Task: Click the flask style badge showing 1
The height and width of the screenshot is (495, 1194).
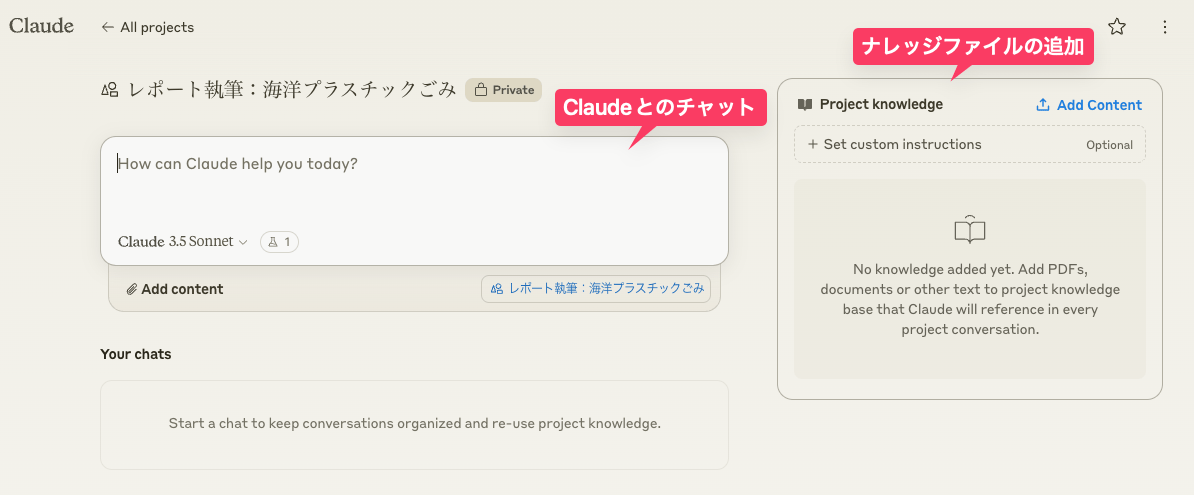Action: (279, 241)
